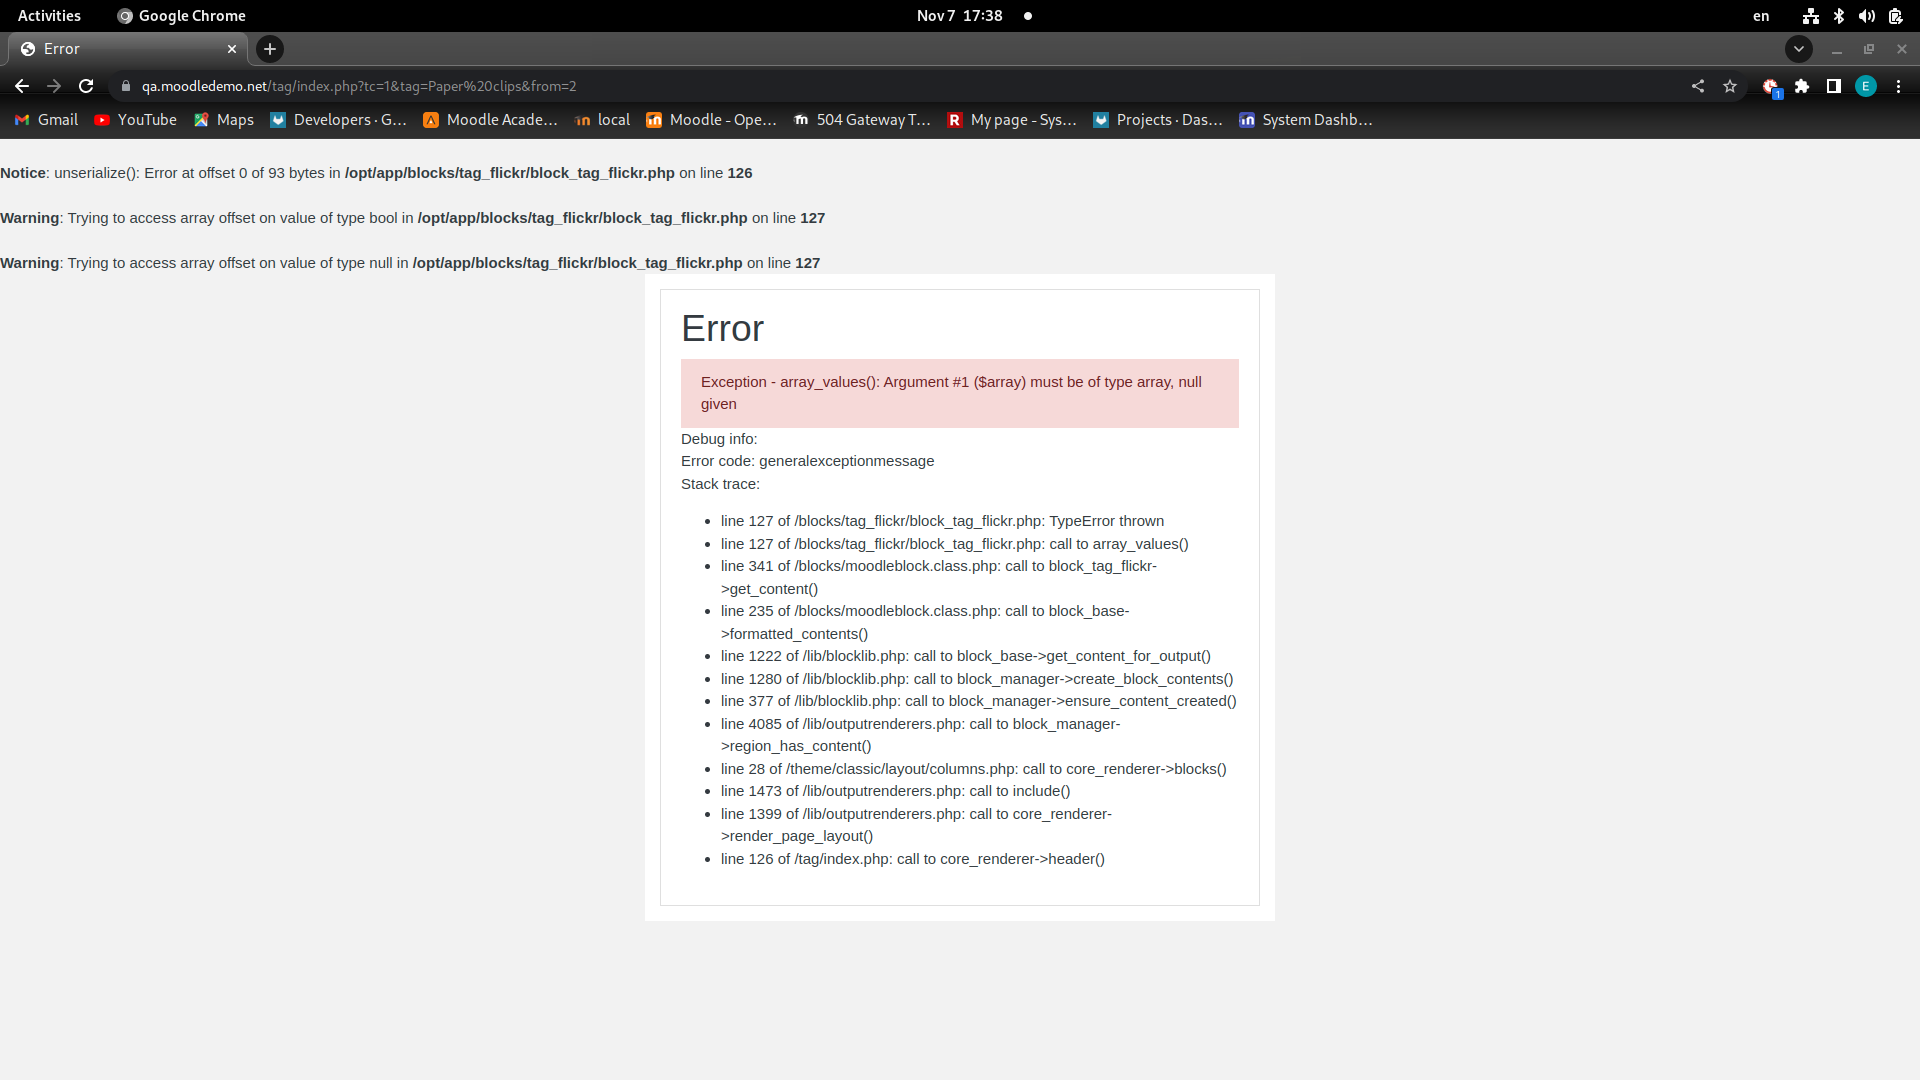Click the 'type null' Warning message
Screen dimensions: 1920x1080
410,263
